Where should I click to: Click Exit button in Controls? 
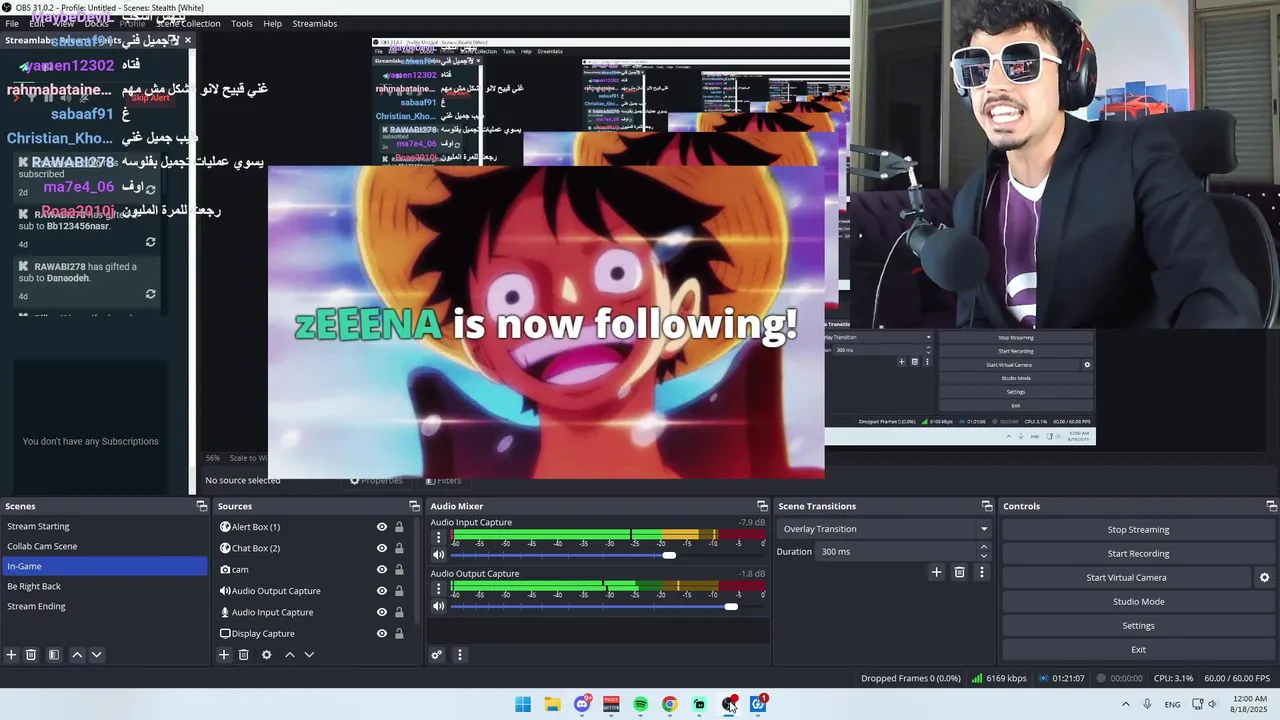pos(1138,650)
